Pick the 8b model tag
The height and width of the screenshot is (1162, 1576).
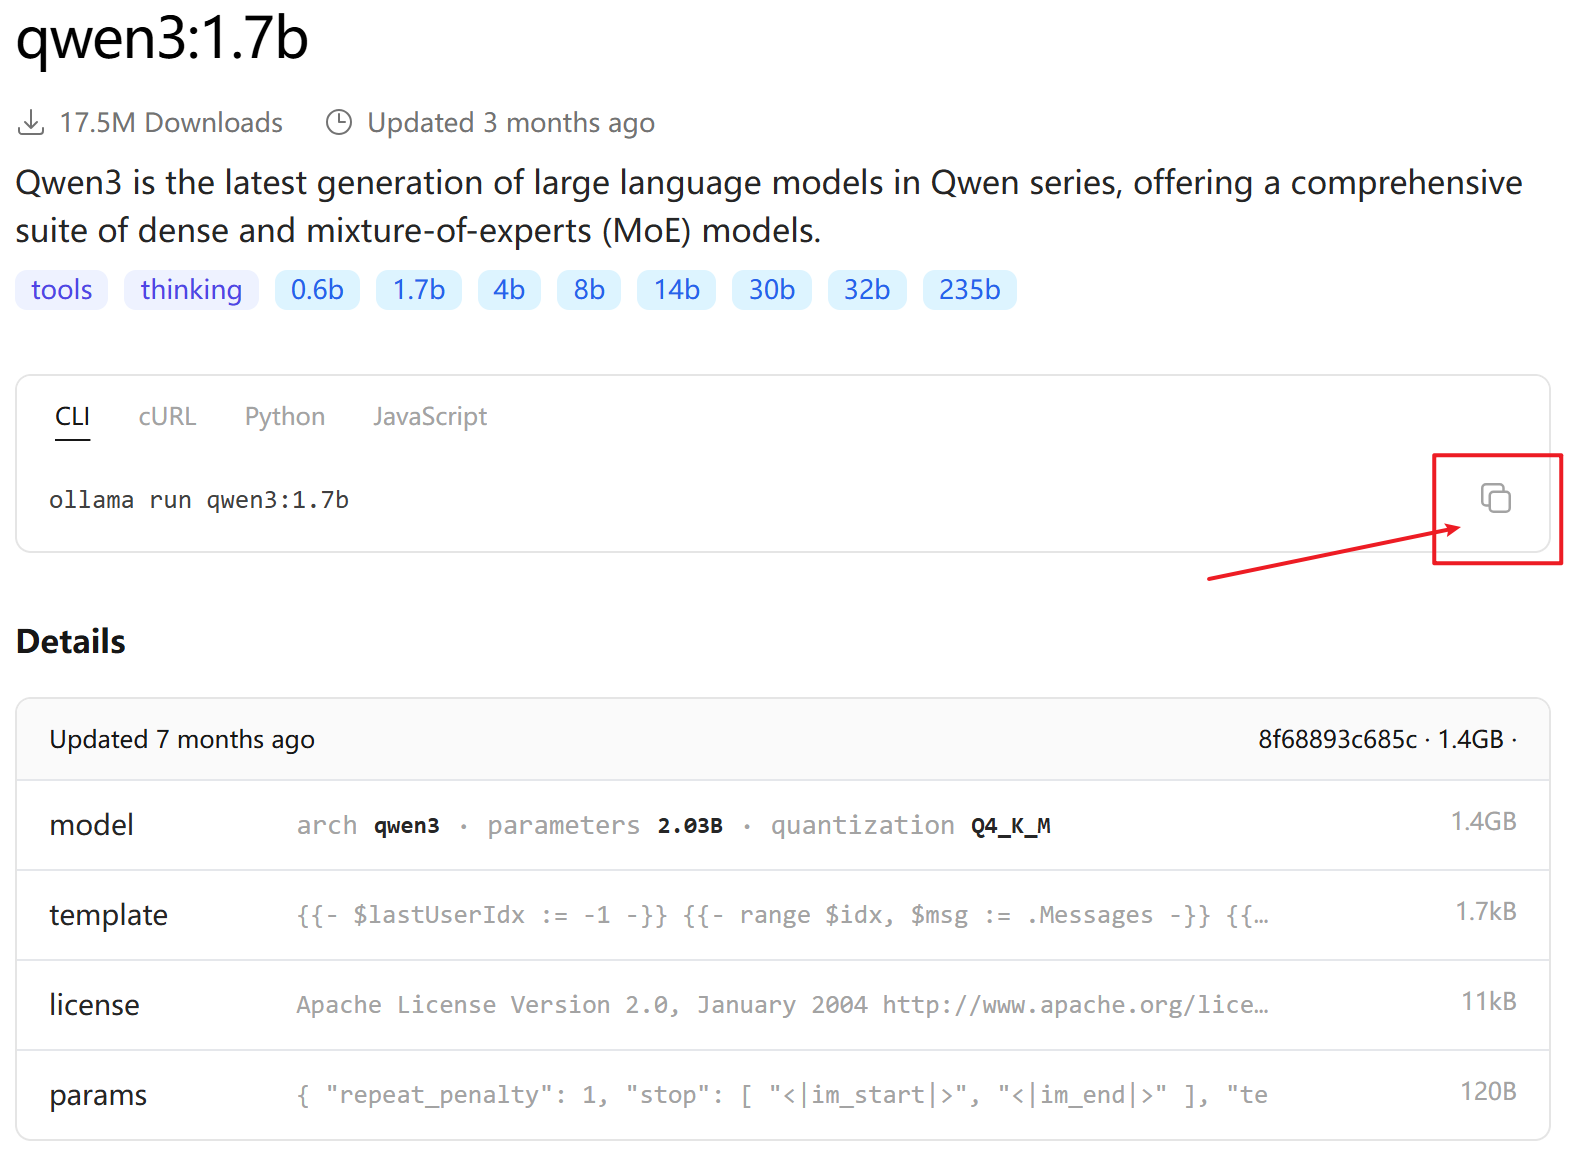tap(589, 290)
